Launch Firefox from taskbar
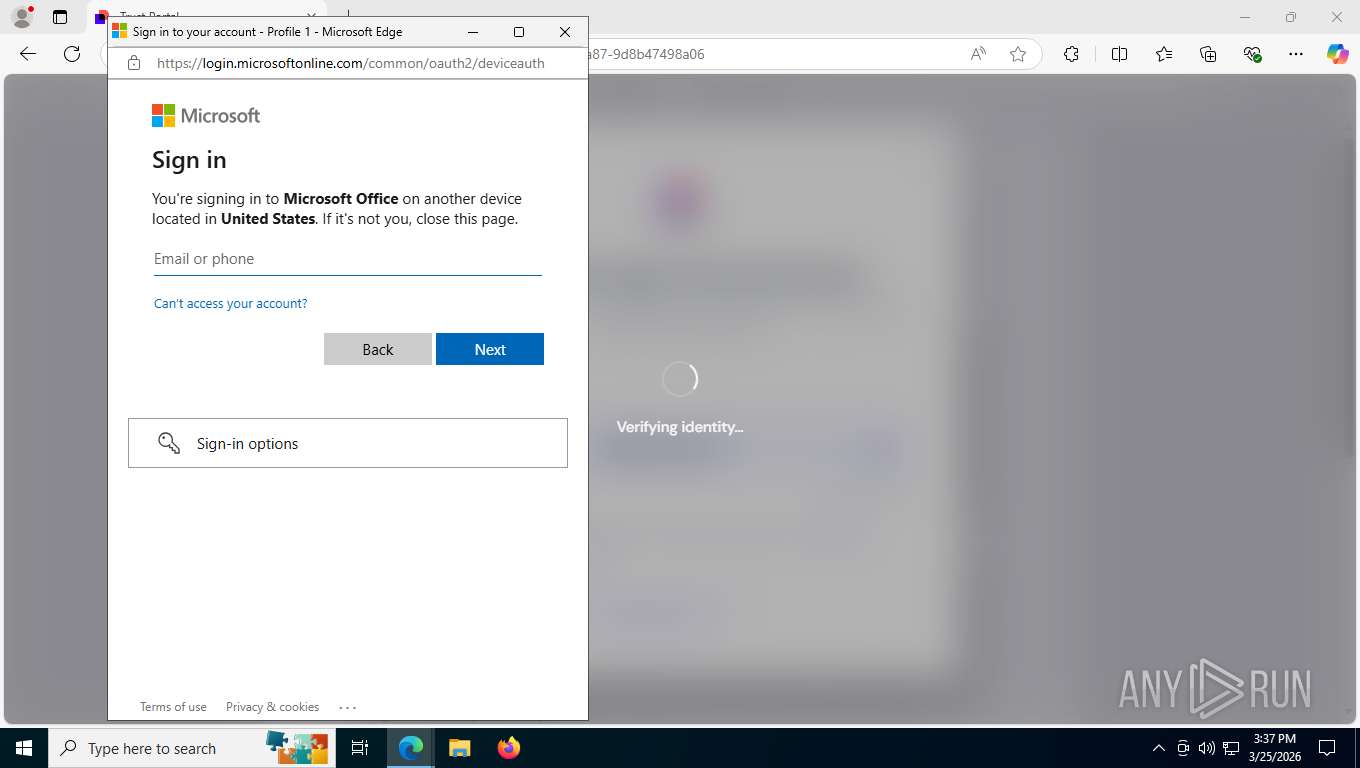 tap(509, 748)
